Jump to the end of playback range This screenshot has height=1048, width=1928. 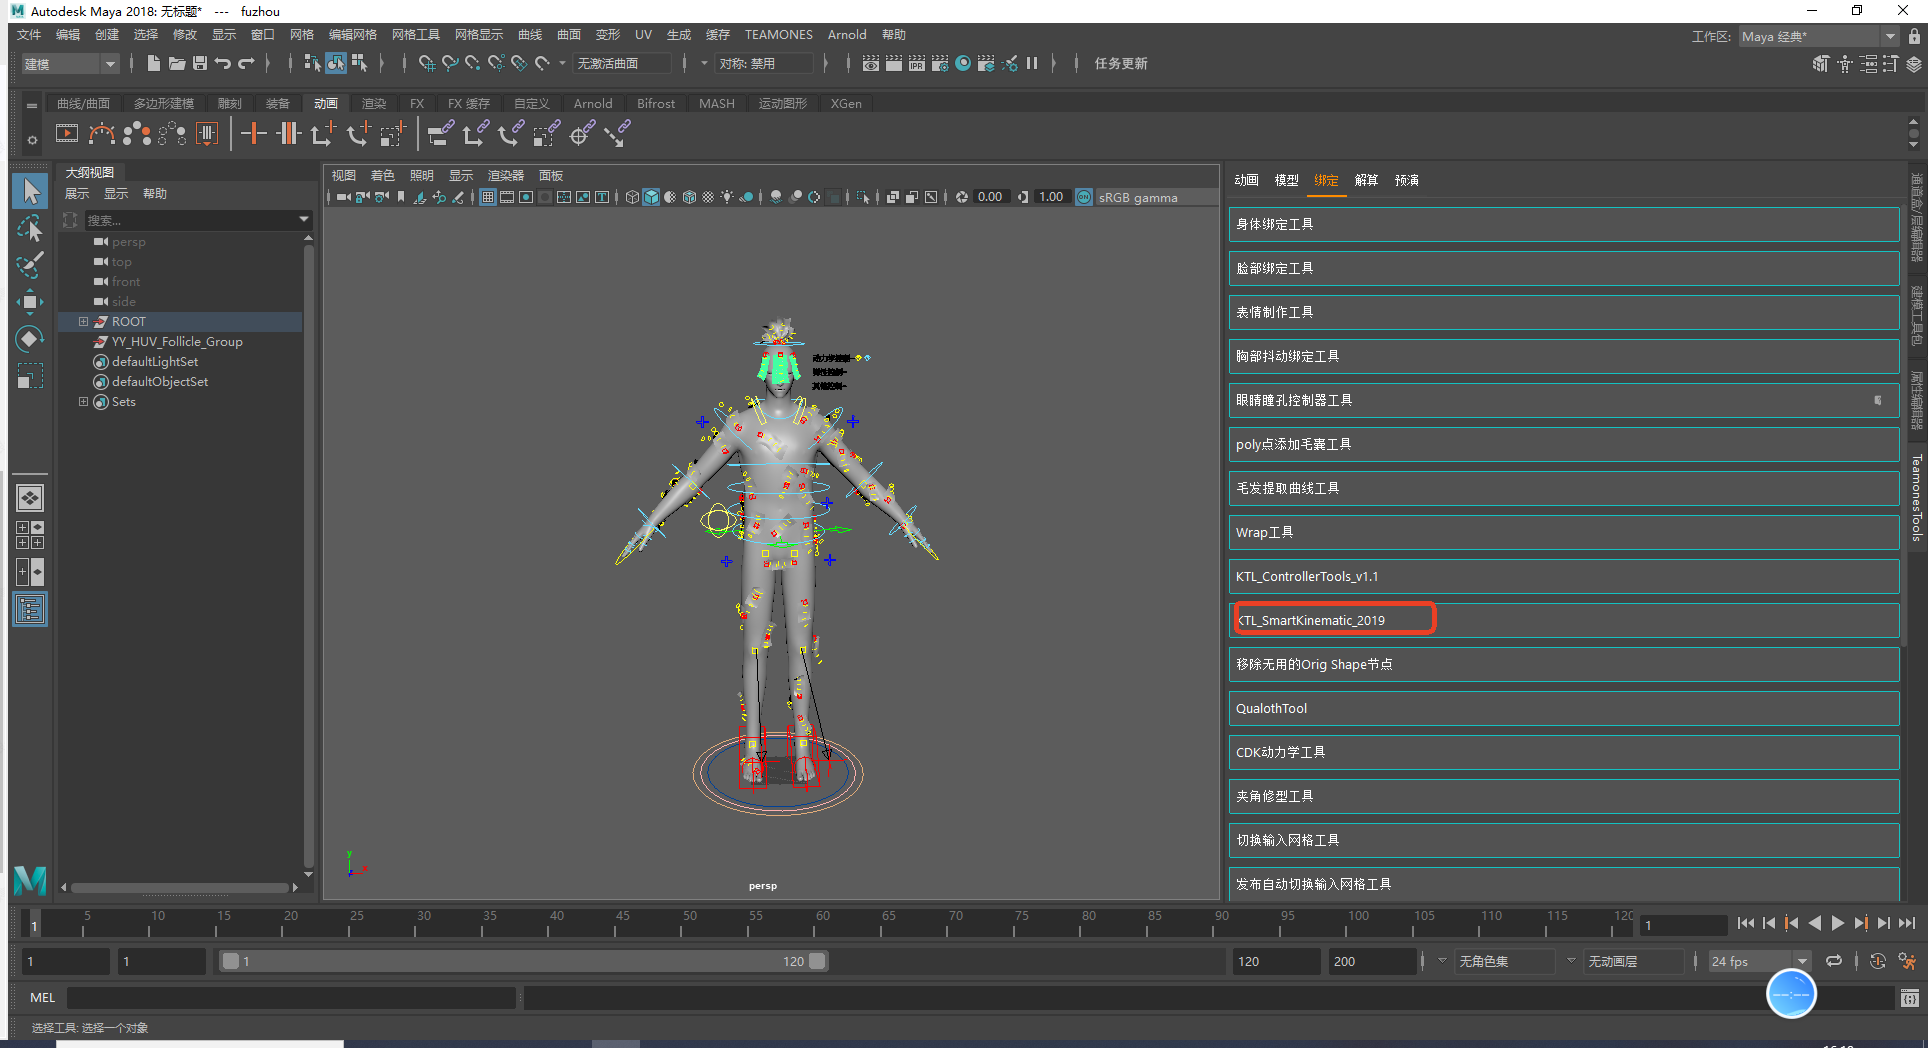pos(1906,923)
